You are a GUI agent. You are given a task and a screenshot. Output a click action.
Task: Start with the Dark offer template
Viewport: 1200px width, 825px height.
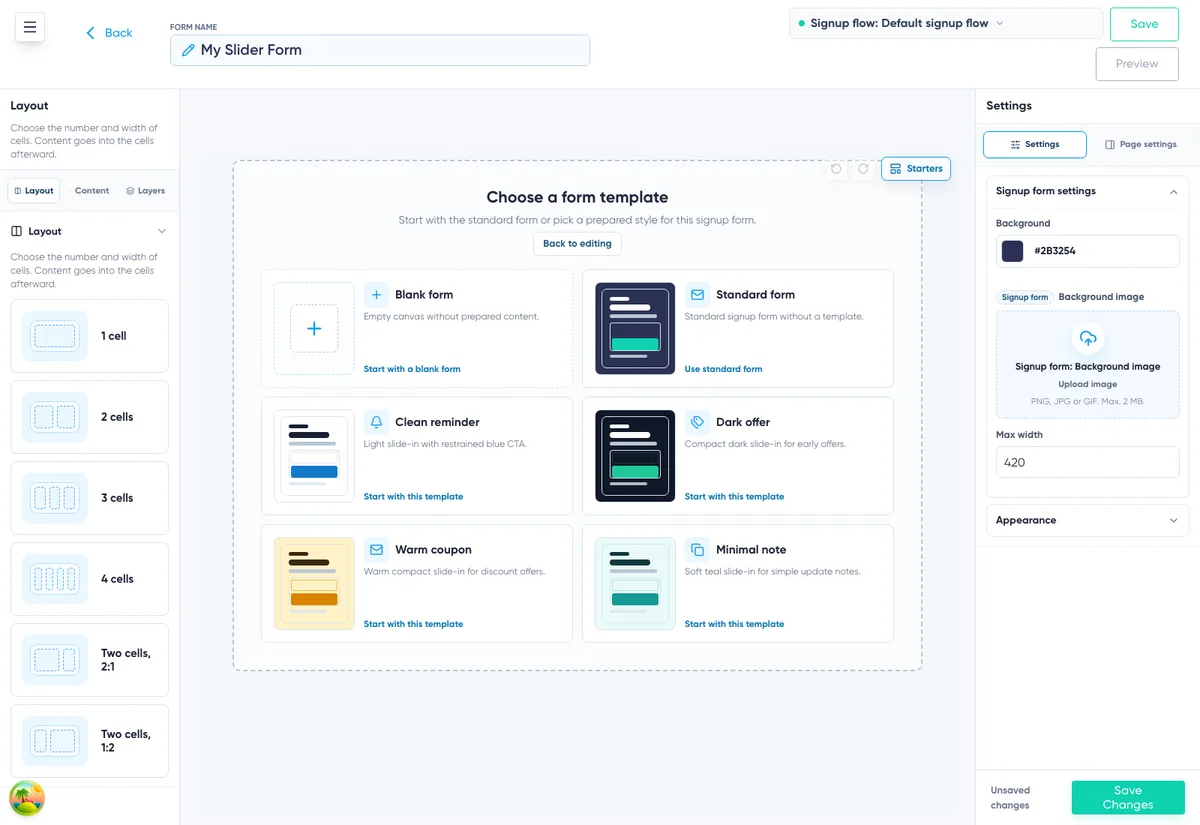(734, 497)
